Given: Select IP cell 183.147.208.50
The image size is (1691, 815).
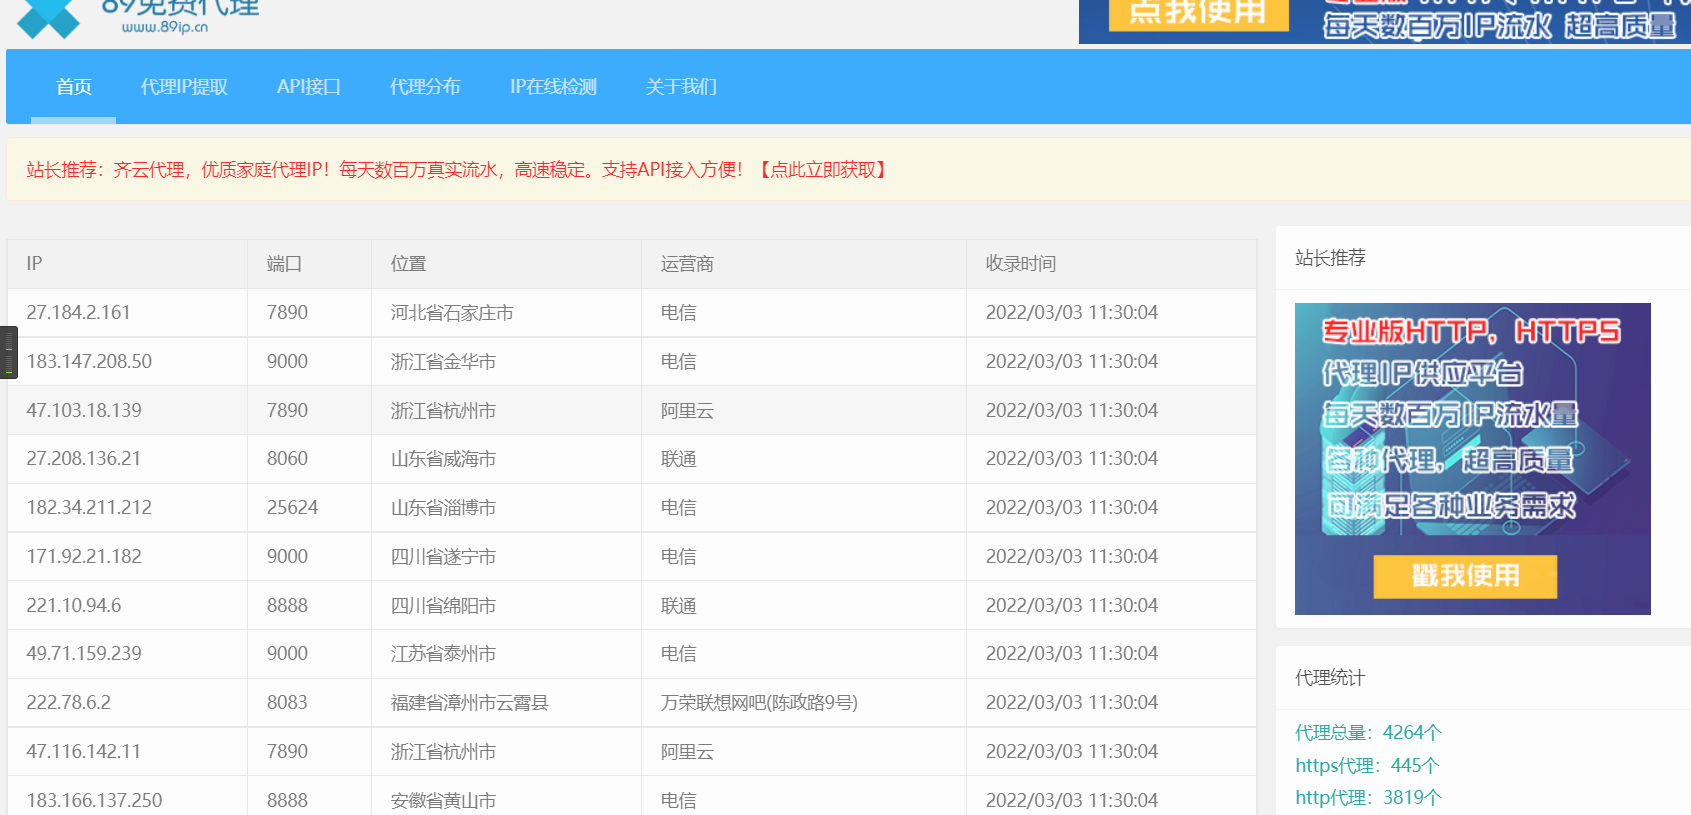Looking at the screenshot, I should (x=89, y=362).
